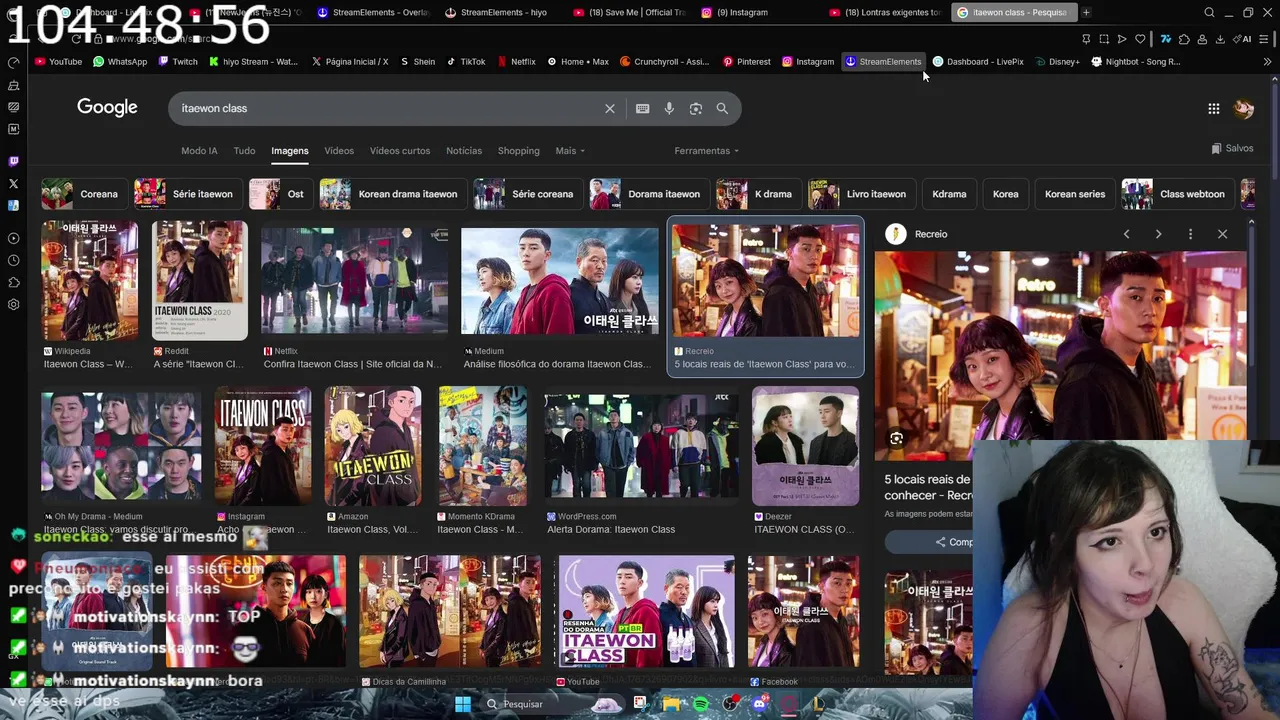
Task: Open the Crunchyroll bookmark
Action: pos(664,62)
